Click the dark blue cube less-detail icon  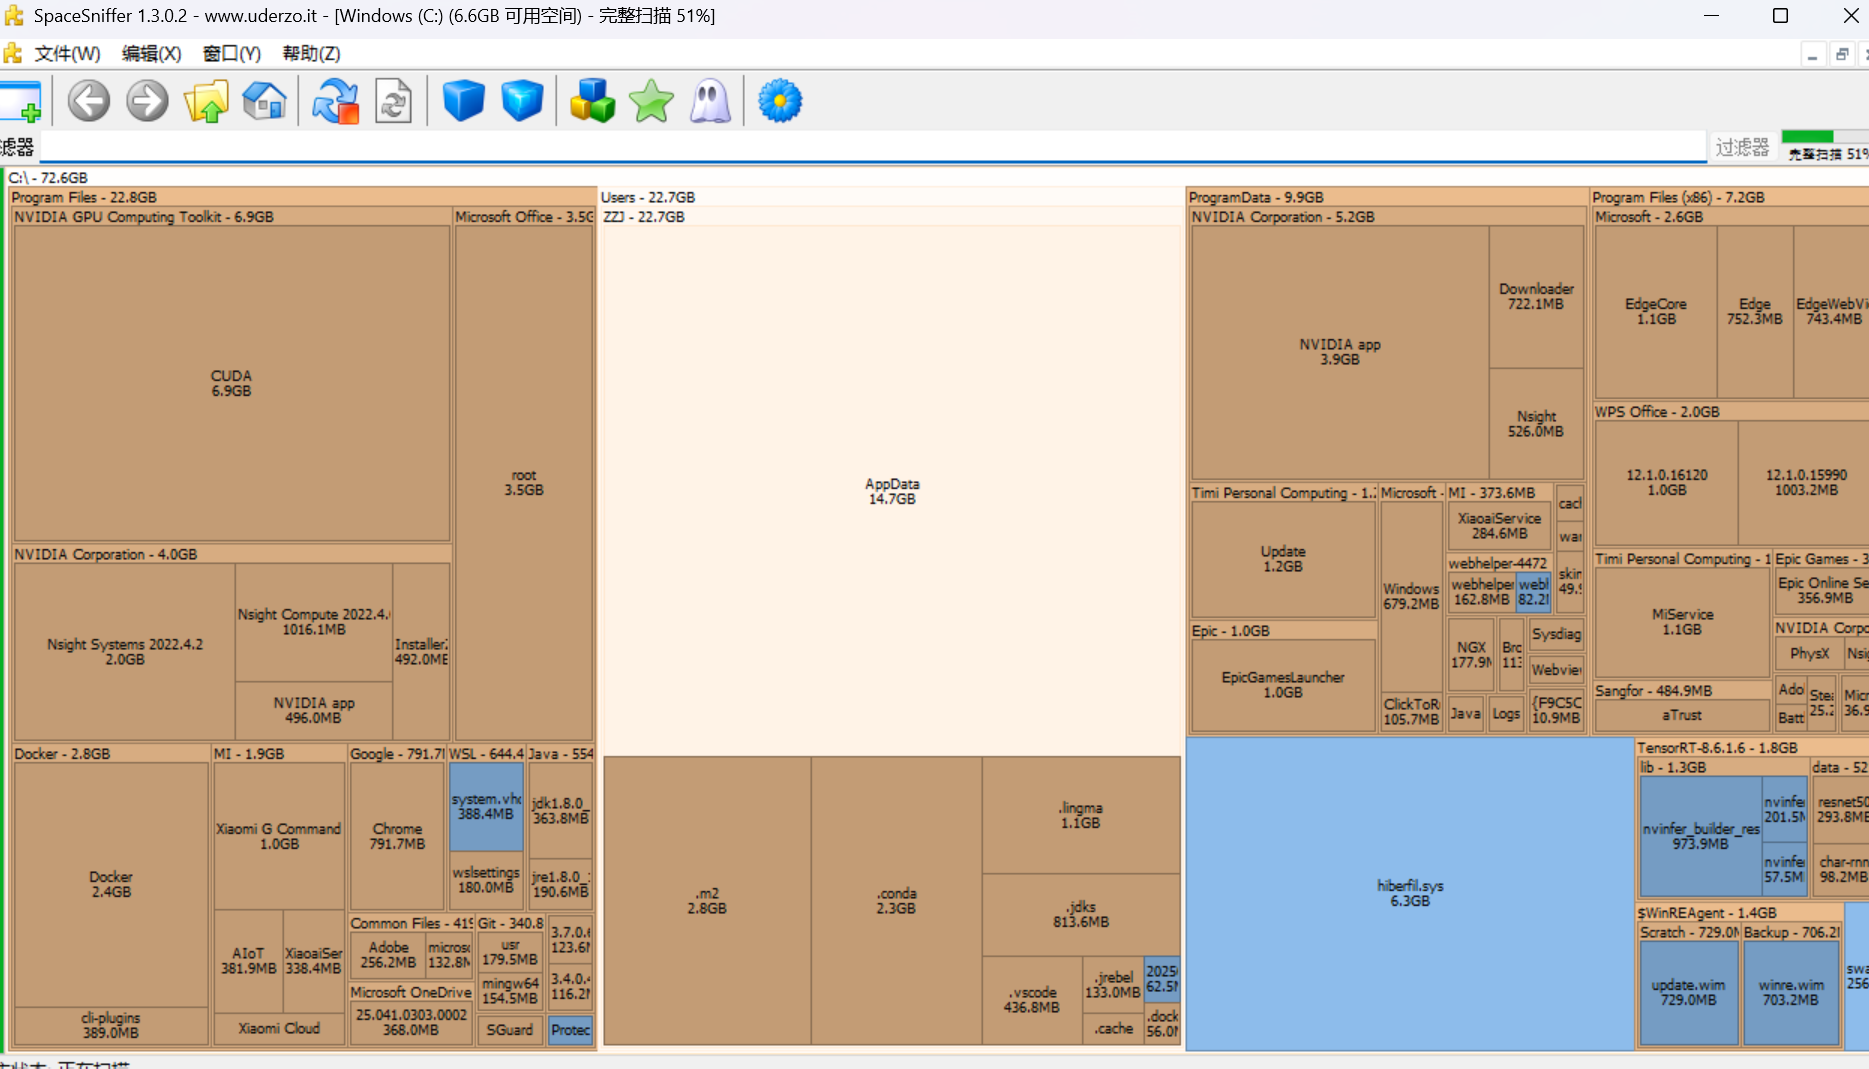click(463, 101)
